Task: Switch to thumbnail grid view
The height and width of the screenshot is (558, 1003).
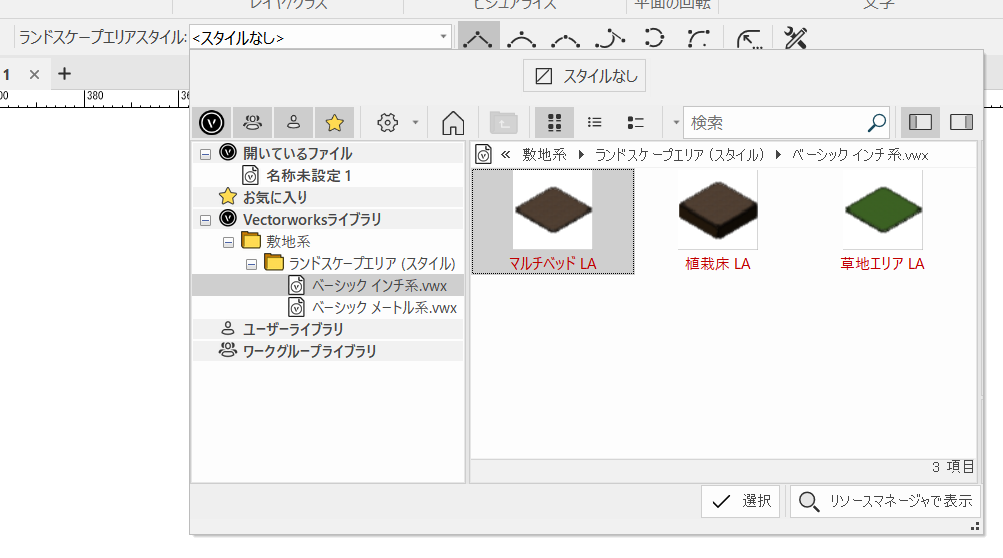Action: (554, 122)
